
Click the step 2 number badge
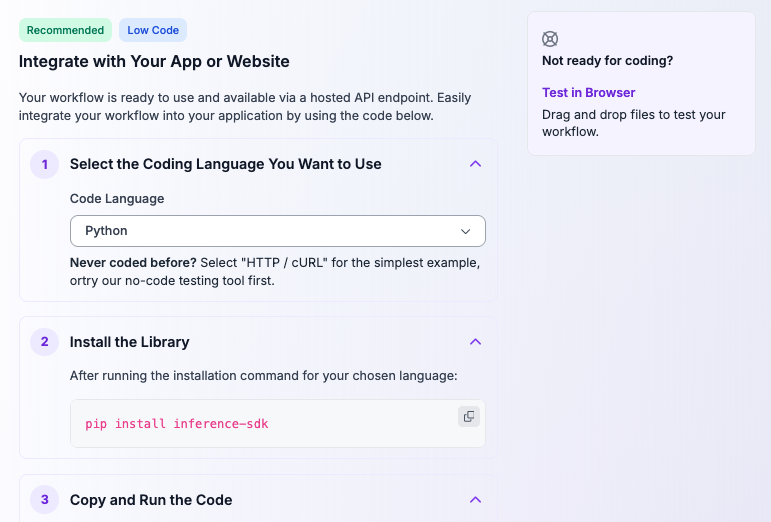(44, 342)
